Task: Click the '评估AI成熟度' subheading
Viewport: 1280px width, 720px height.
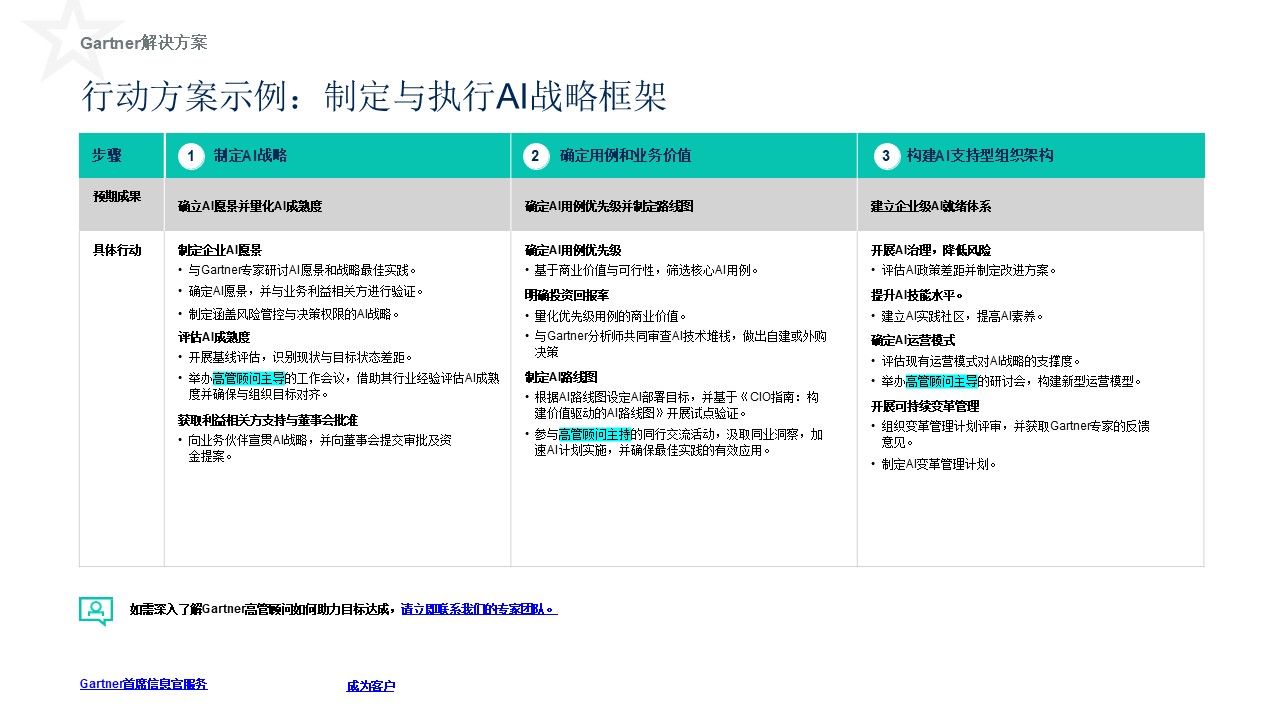Action: (214, 337)
